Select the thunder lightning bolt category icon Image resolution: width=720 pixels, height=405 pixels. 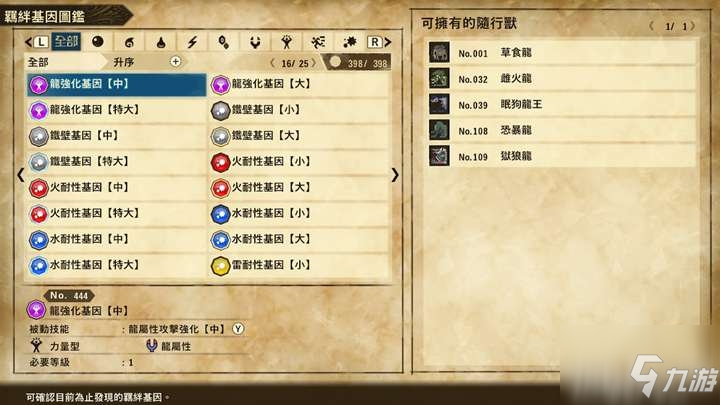coord(192,42)
